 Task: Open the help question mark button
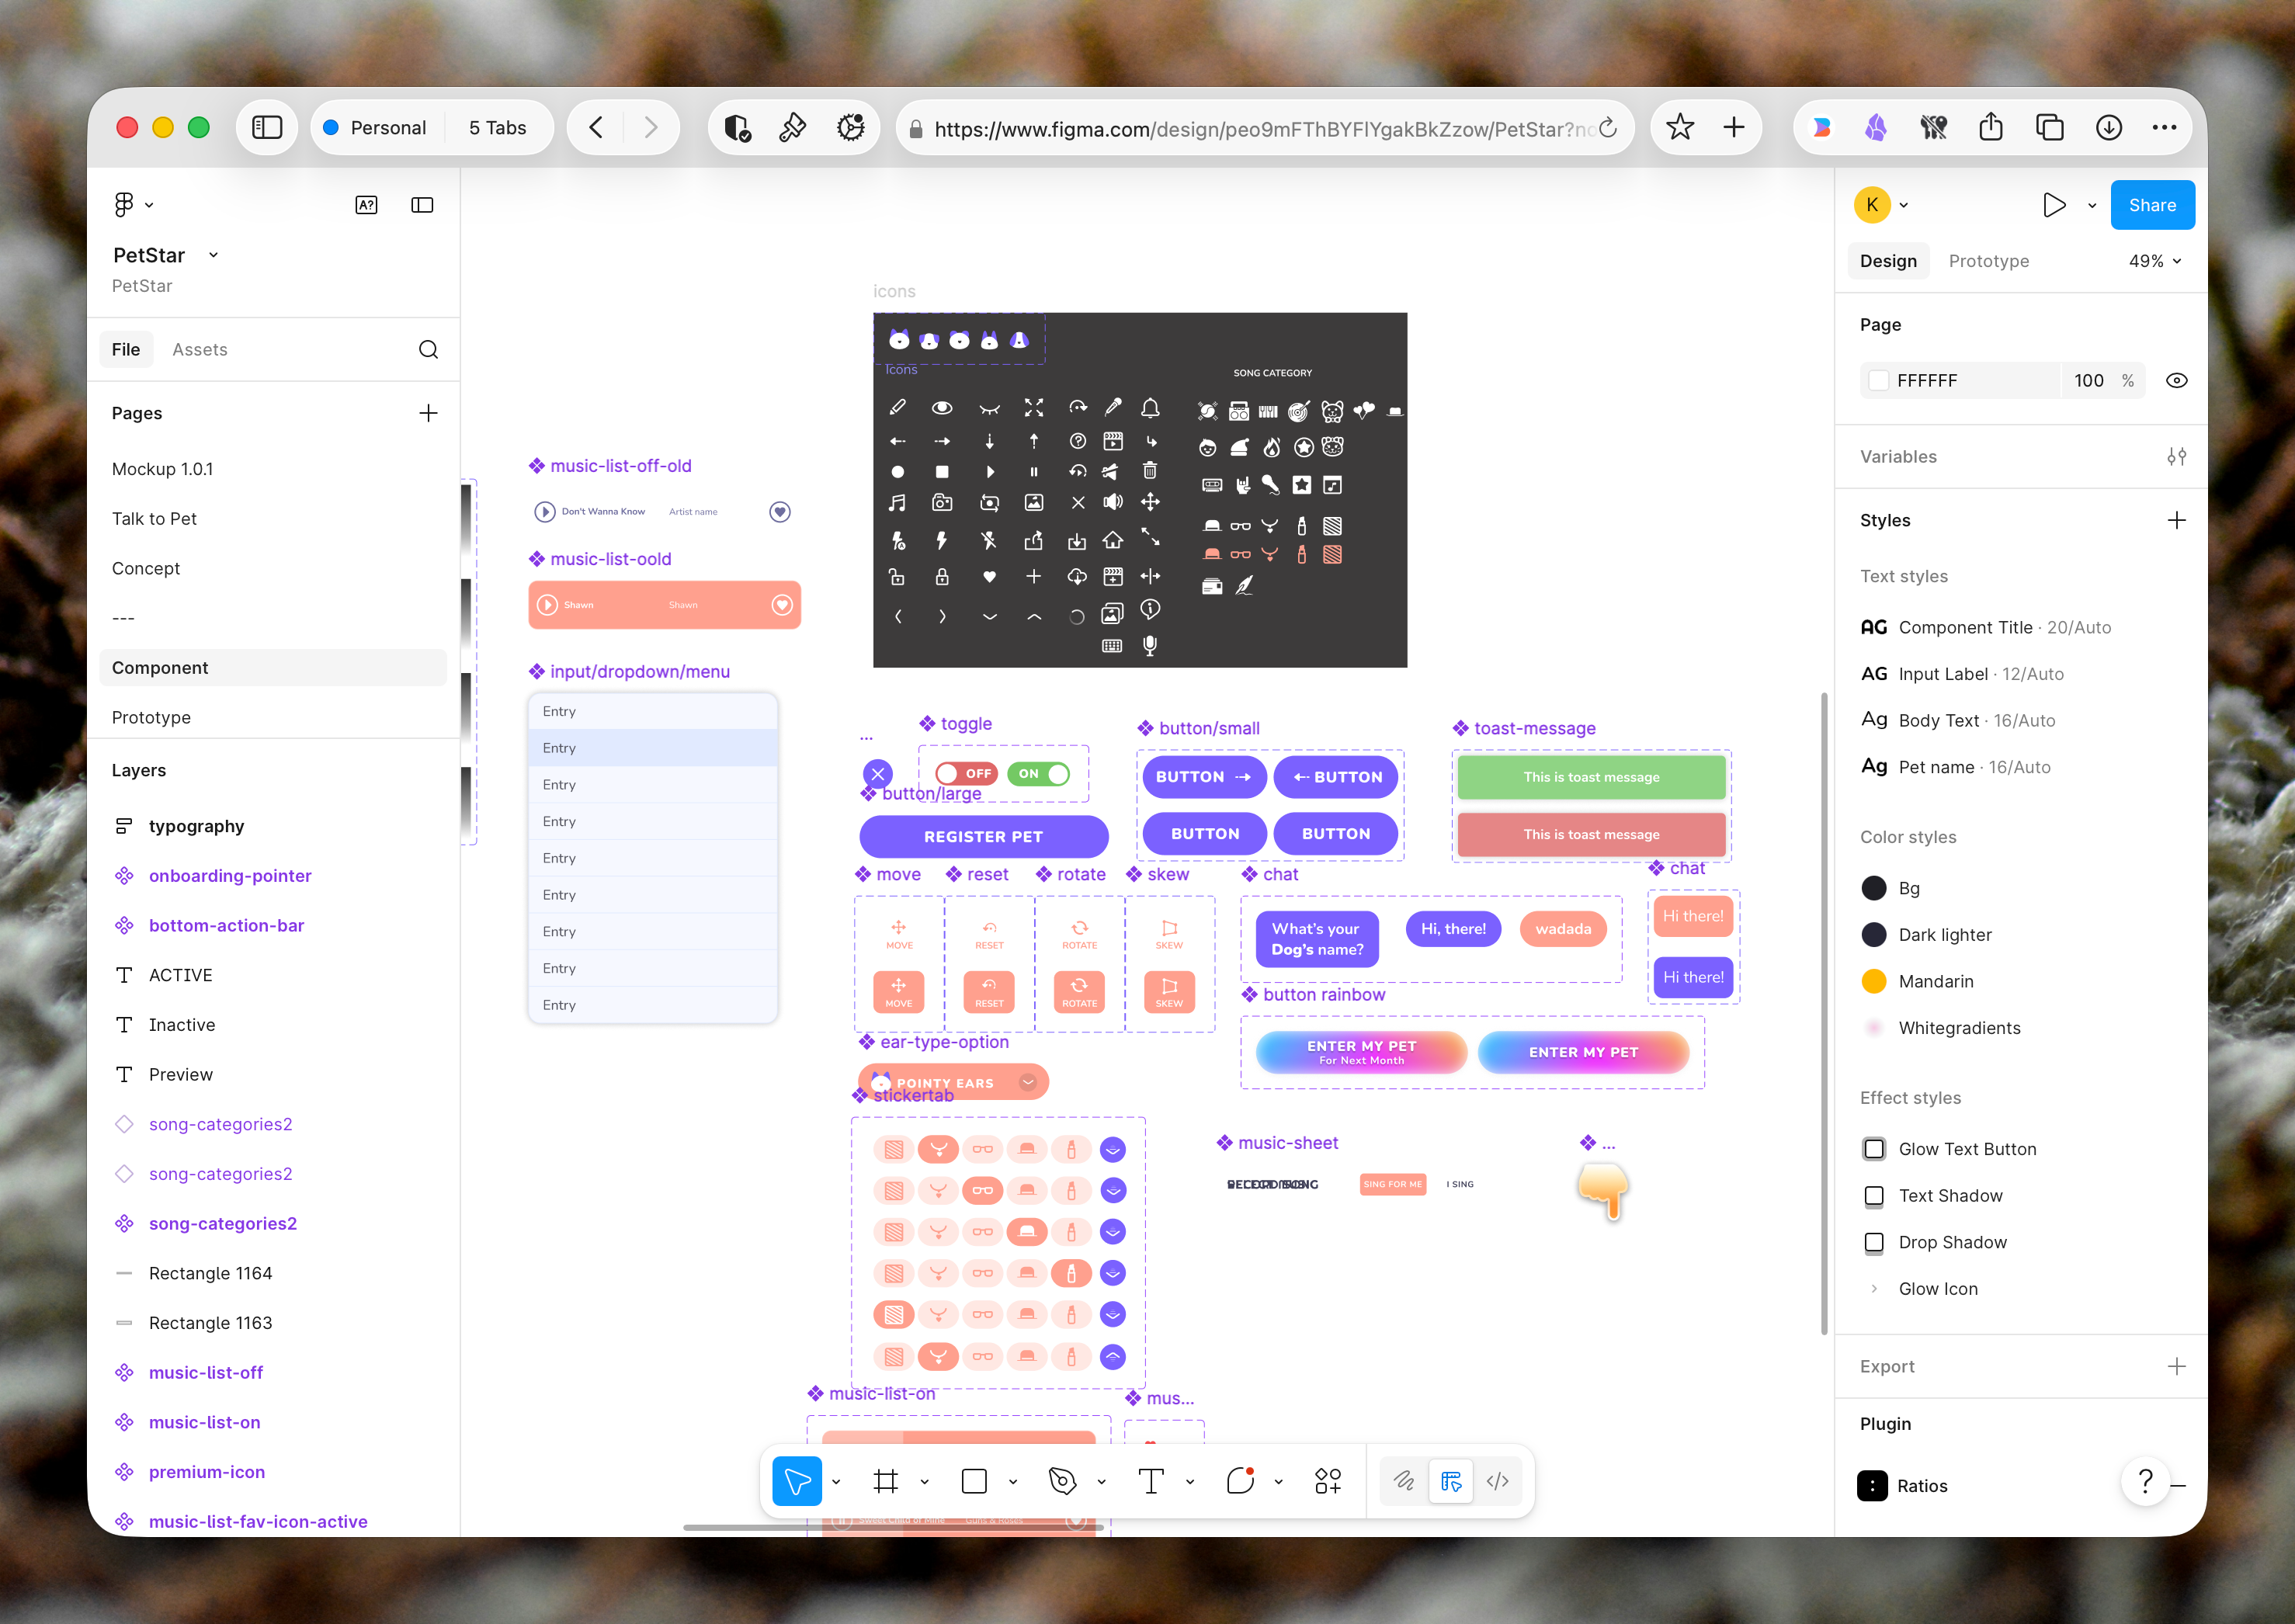2145,1481
